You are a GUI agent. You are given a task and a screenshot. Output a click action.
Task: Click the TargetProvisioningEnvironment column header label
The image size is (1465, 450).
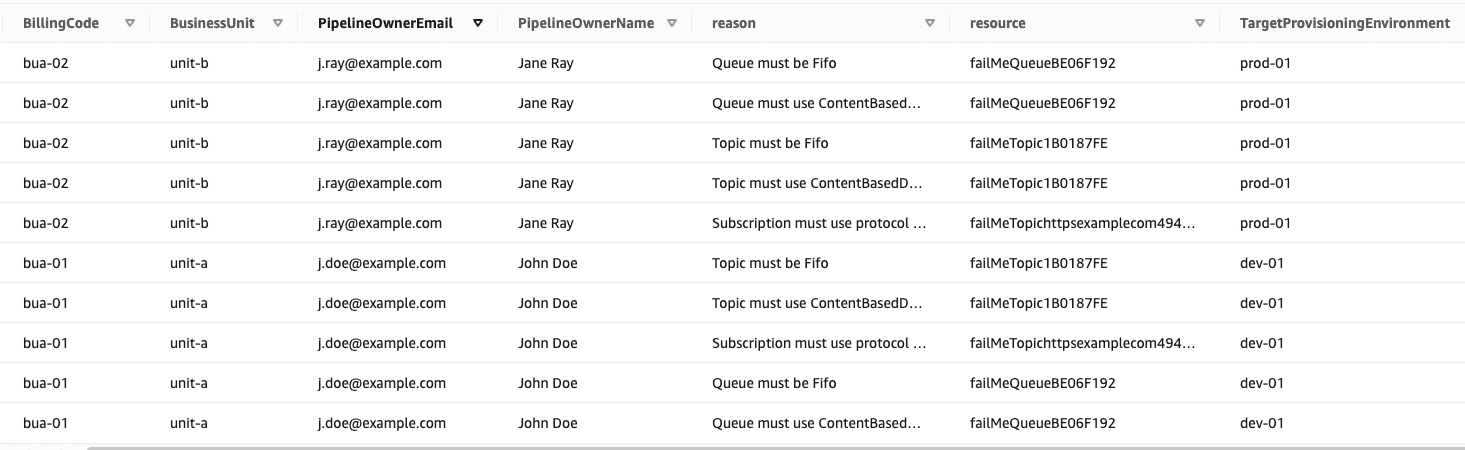point(1344,23)
